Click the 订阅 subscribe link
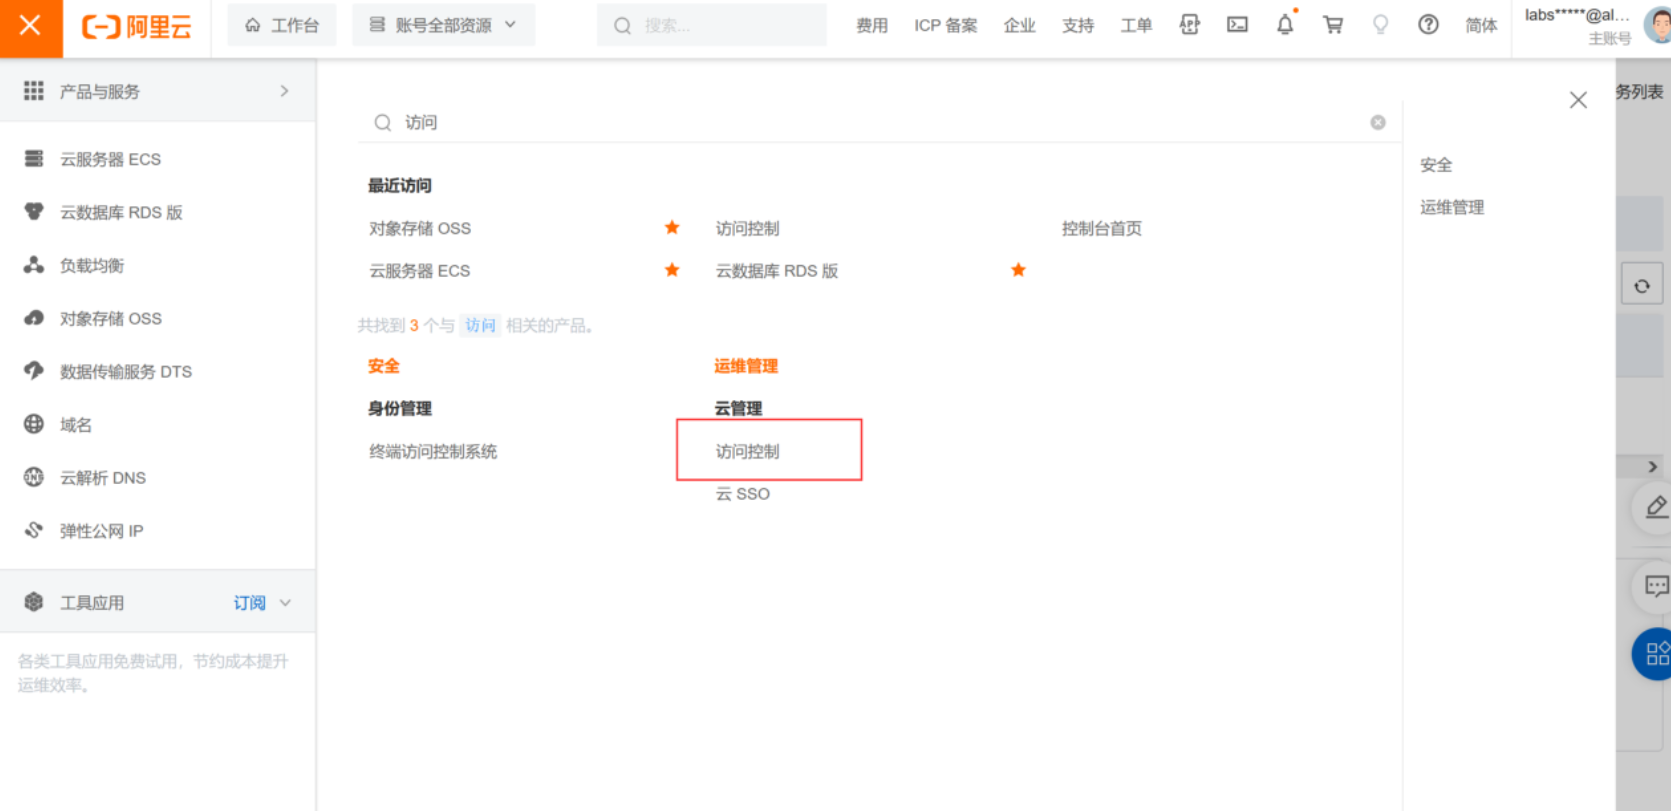Image resolution: width=1671 pixels, height=811 pixels. [249, 603]
